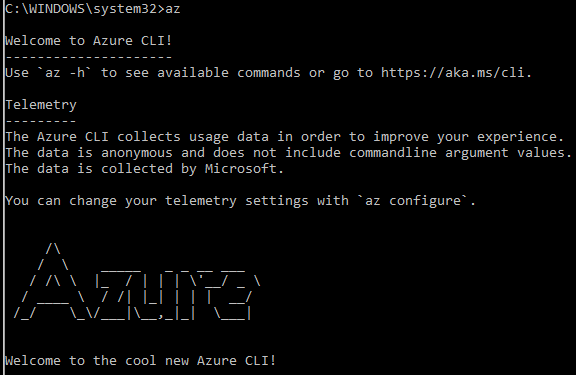Click the word 'anonymous' in the data line
576x375 pixels.
coord(137,153)
